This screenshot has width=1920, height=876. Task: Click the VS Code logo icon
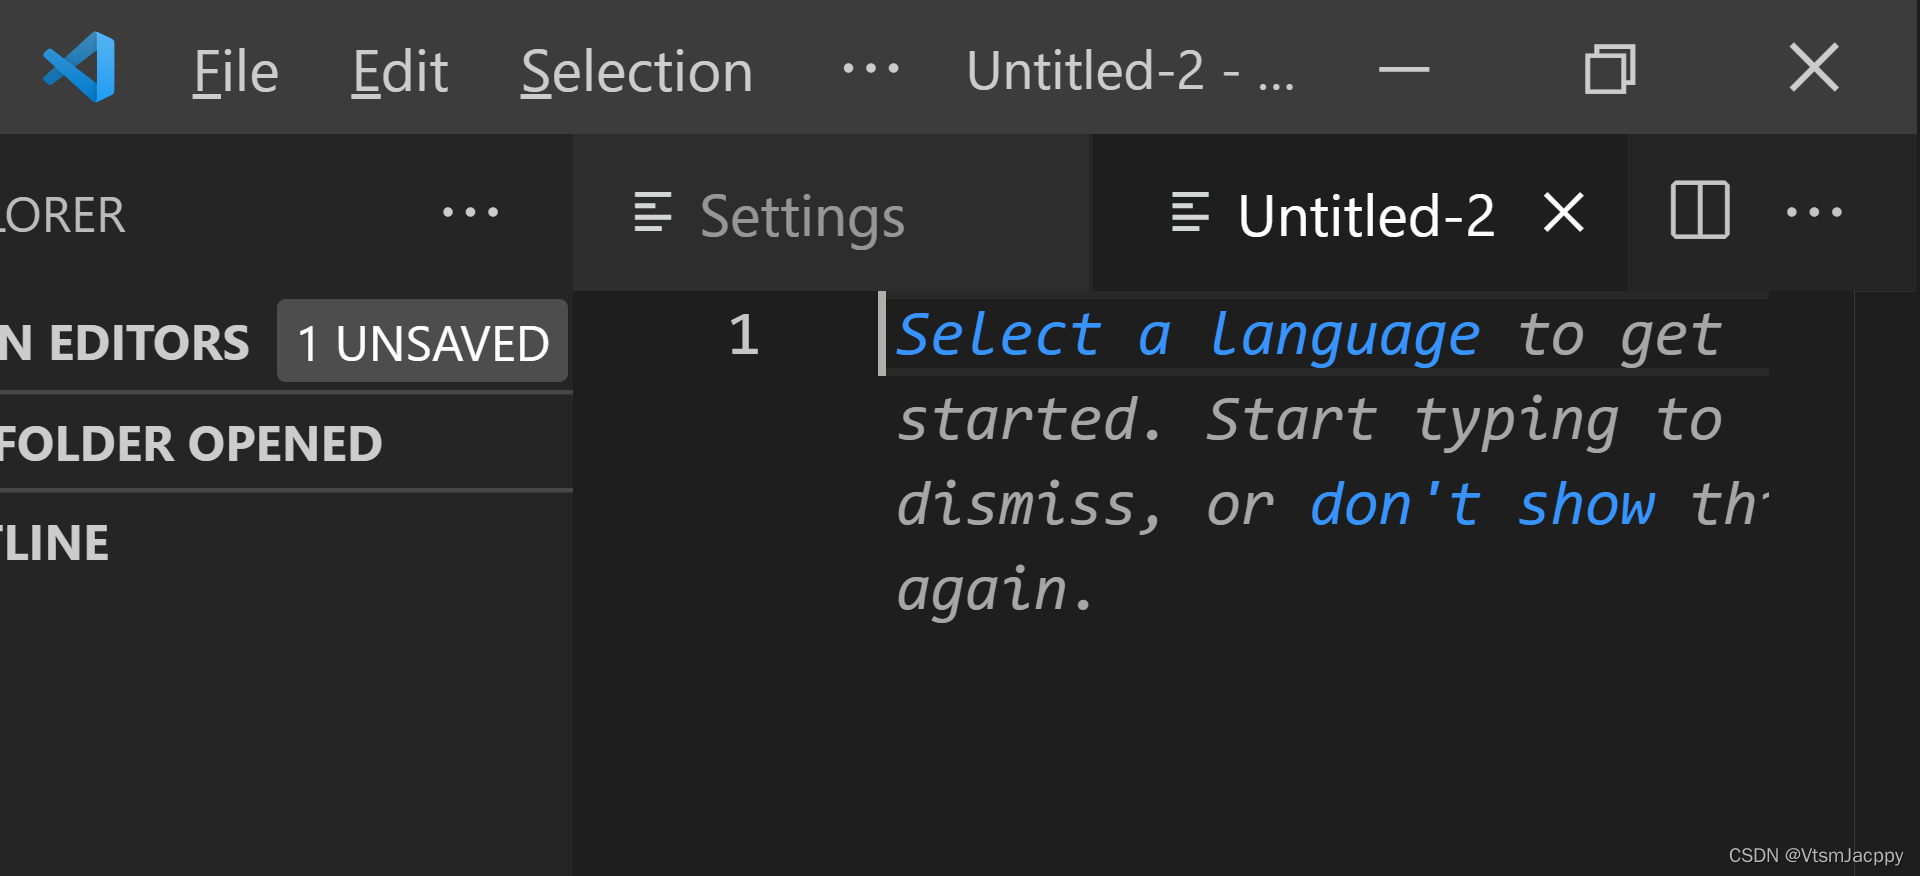click(x=79, y=68)
